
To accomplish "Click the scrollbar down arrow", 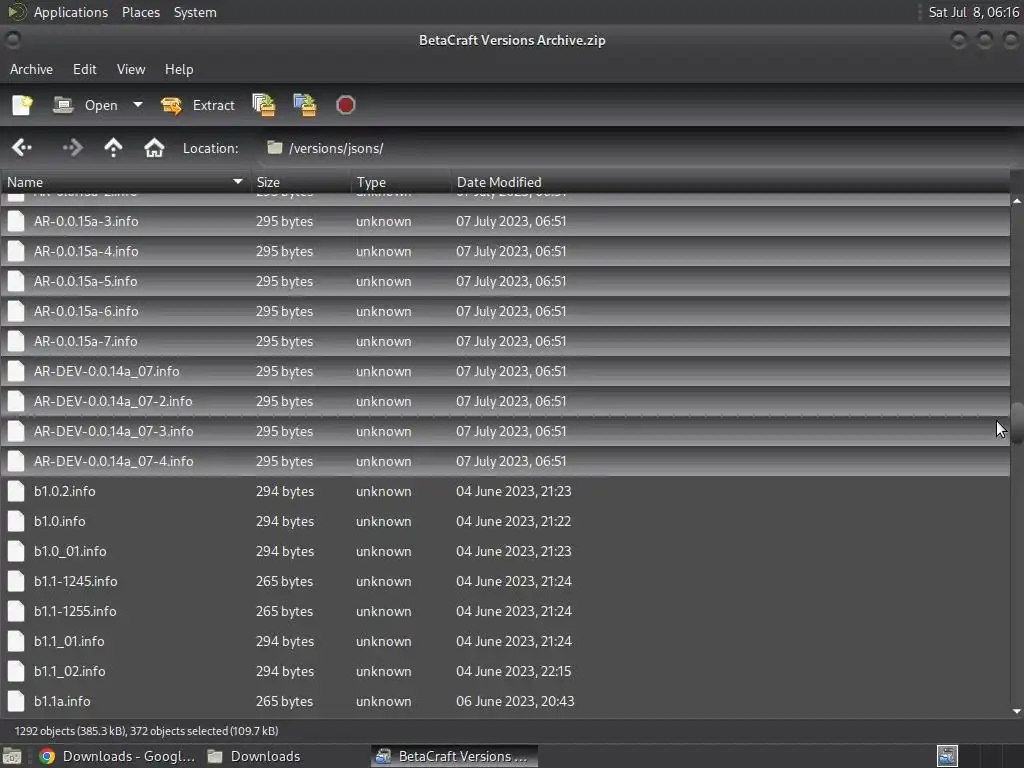I will pos(1017,711).
